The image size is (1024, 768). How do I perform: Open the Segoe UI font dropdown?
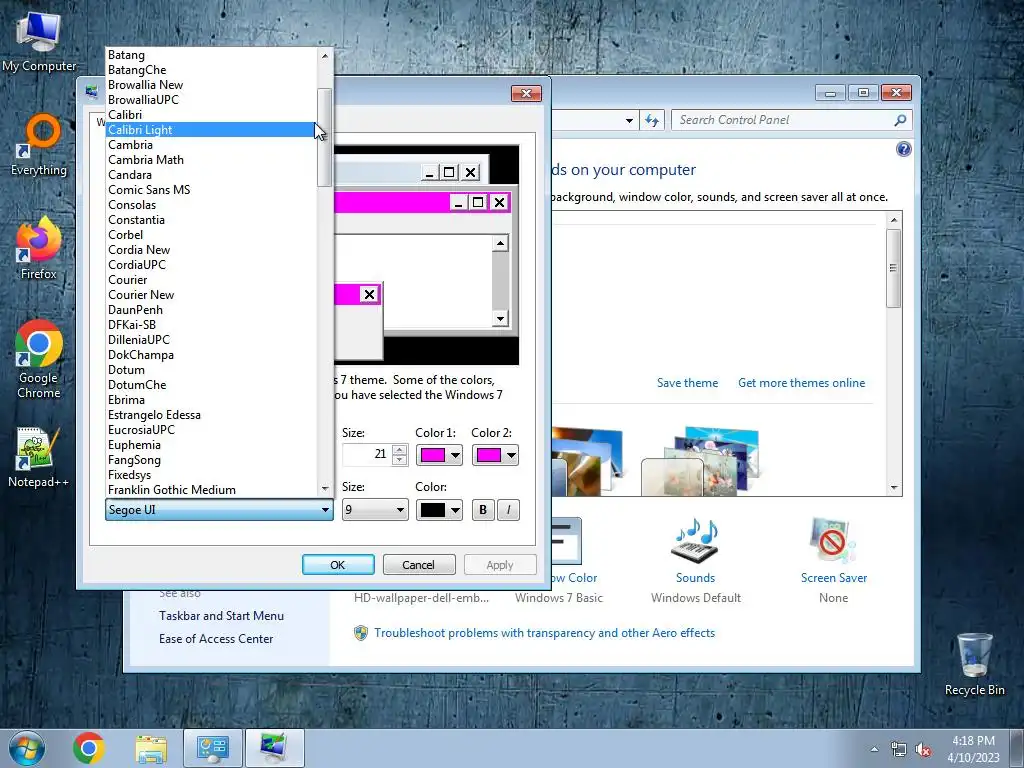tap(219, 510)
